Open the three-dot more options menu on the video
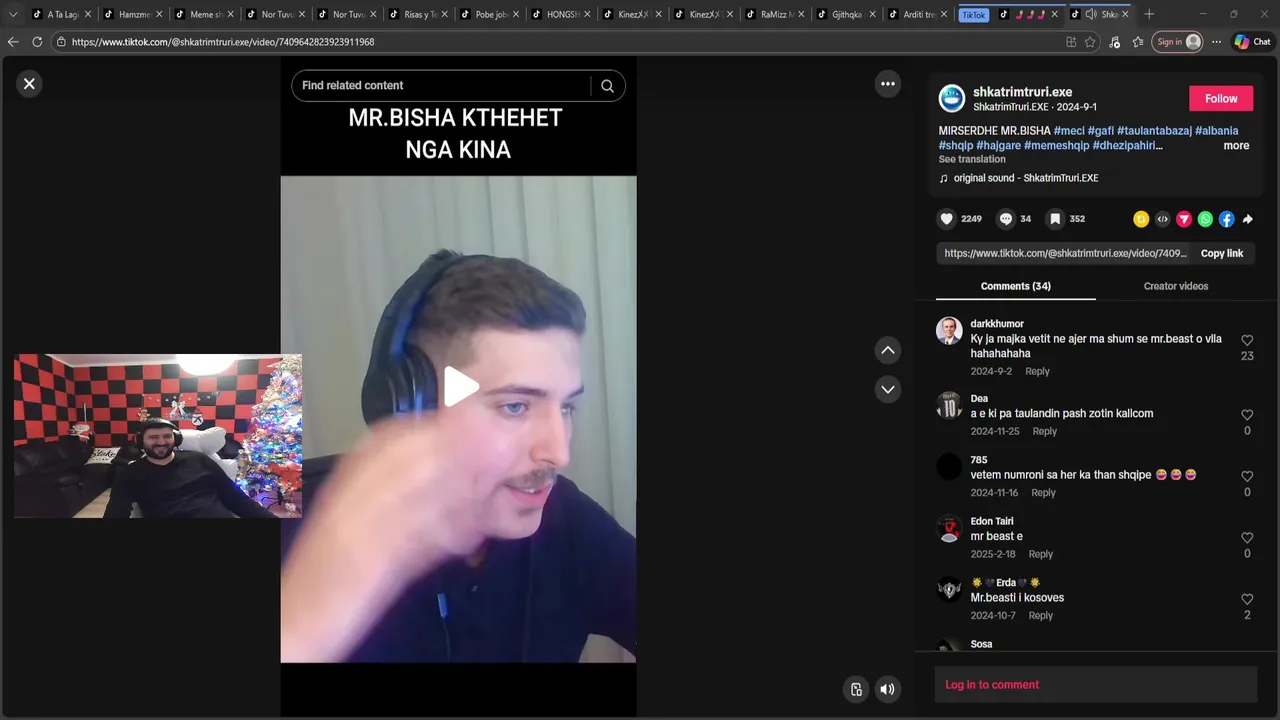The height and width of the screenshot is (720, 1280). [887, 84]
